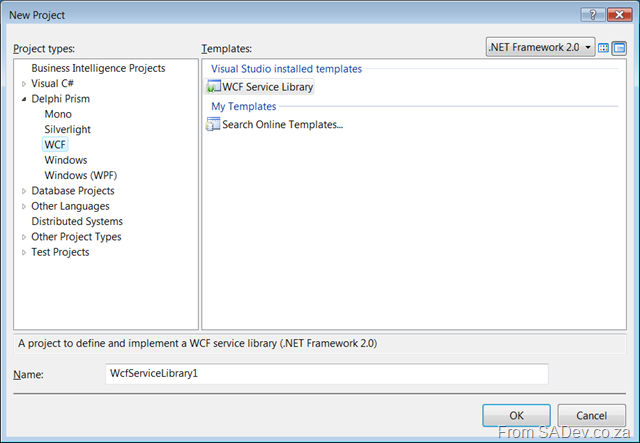Expand the Other Project Types node

pyautogui.click(x=24, y=237)
